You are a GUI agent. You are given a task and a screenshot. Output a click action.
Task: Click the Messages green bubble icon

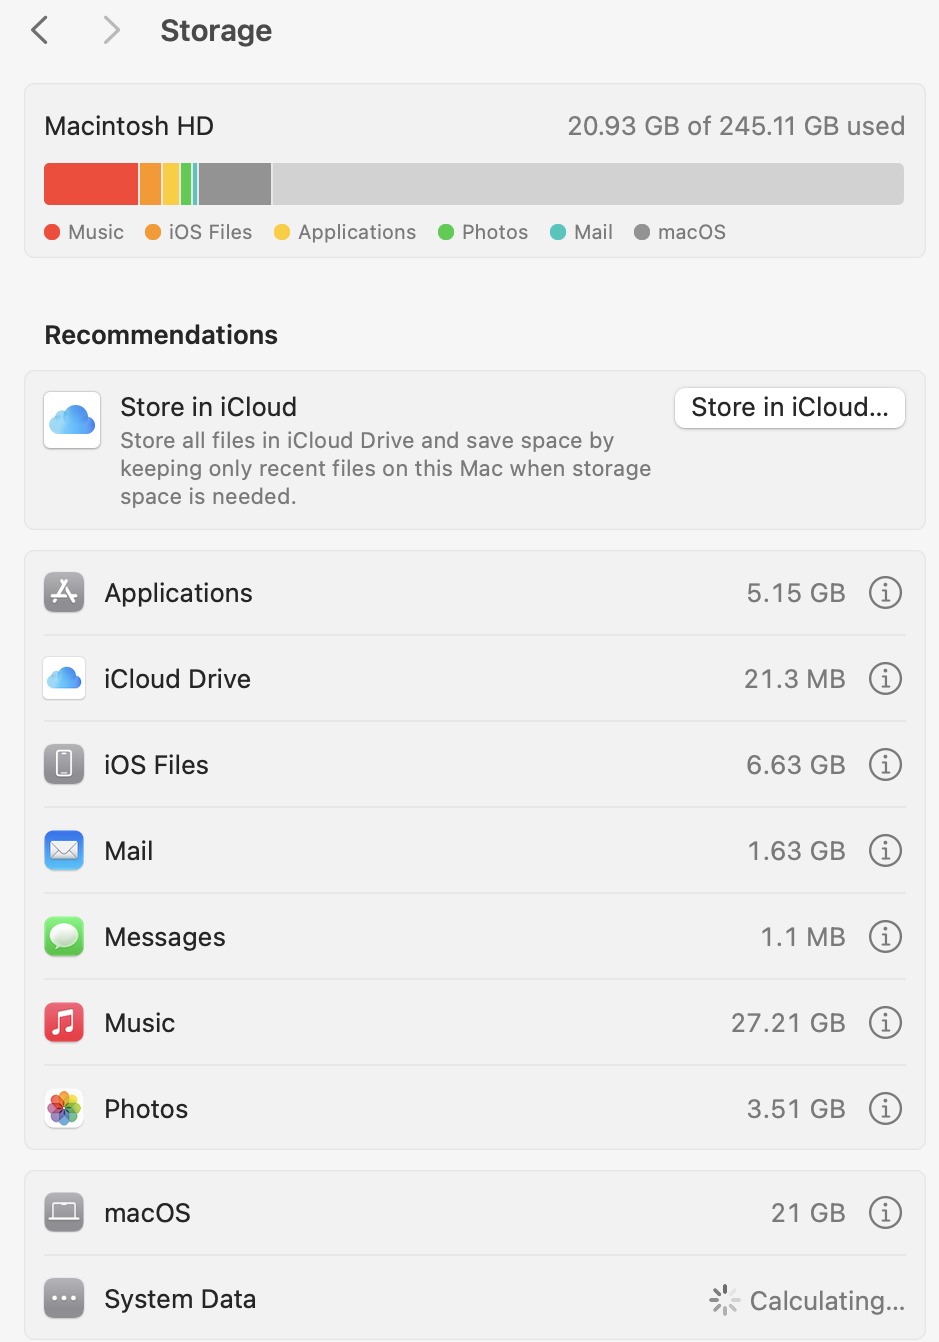click(x=64, y=937)
